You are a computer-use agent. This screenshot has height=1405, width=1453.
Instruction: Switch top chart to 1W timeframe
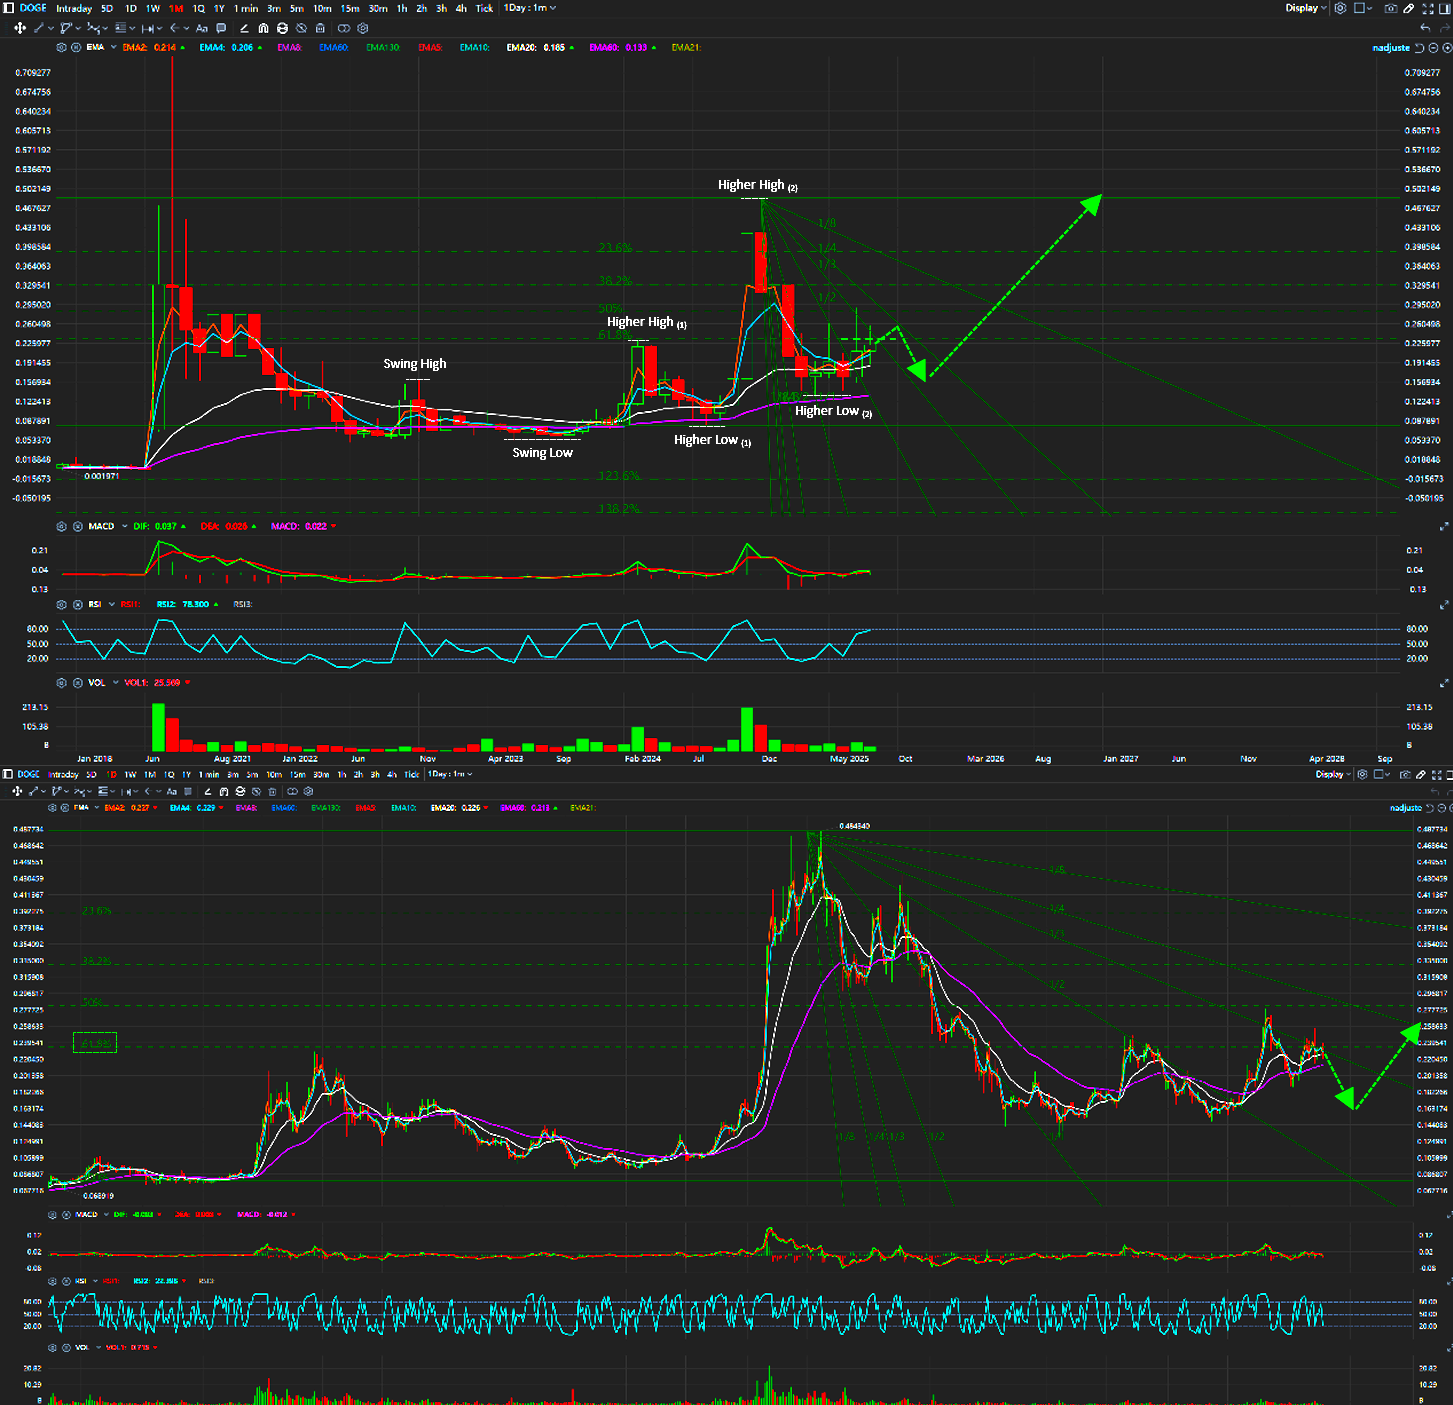coord(153,8)
